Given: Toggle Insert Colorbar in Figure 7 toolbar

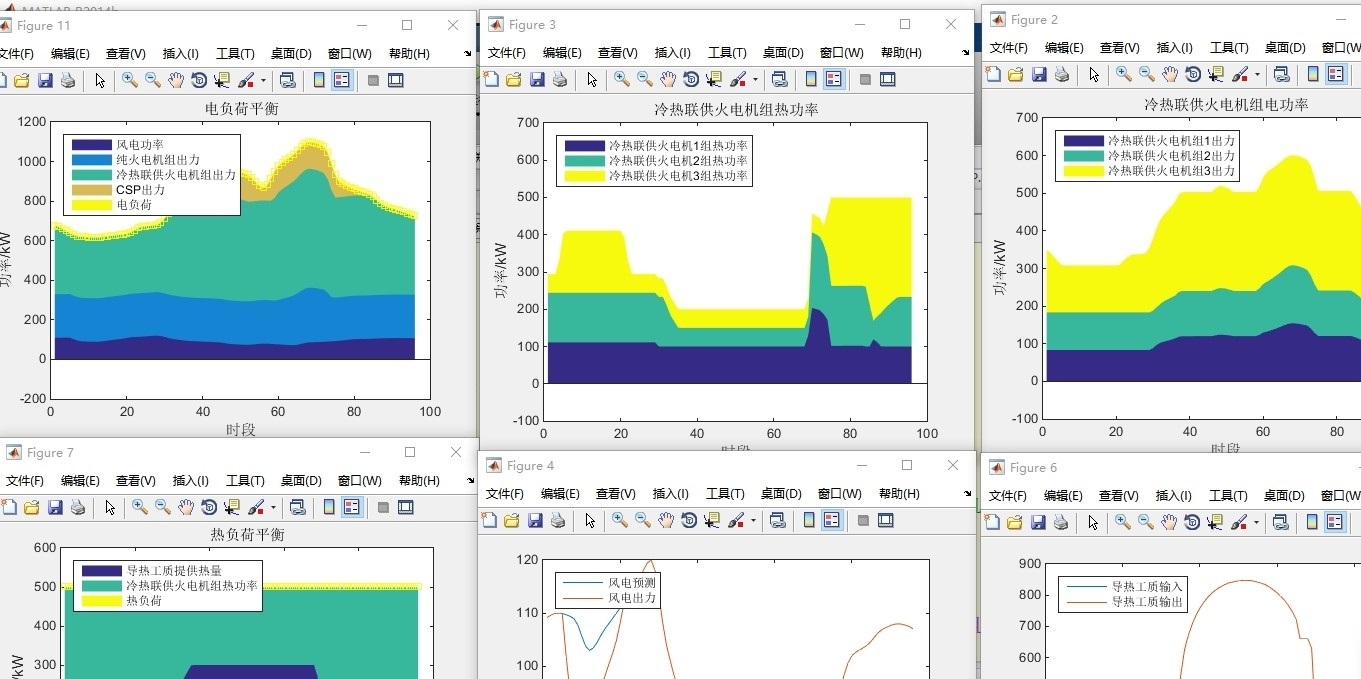Looking at the screenshot, I should point(329,507).
